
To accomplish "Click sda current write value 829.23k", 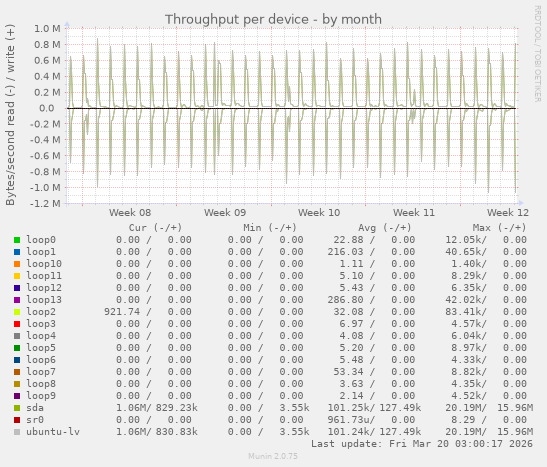I will [177, 408].
